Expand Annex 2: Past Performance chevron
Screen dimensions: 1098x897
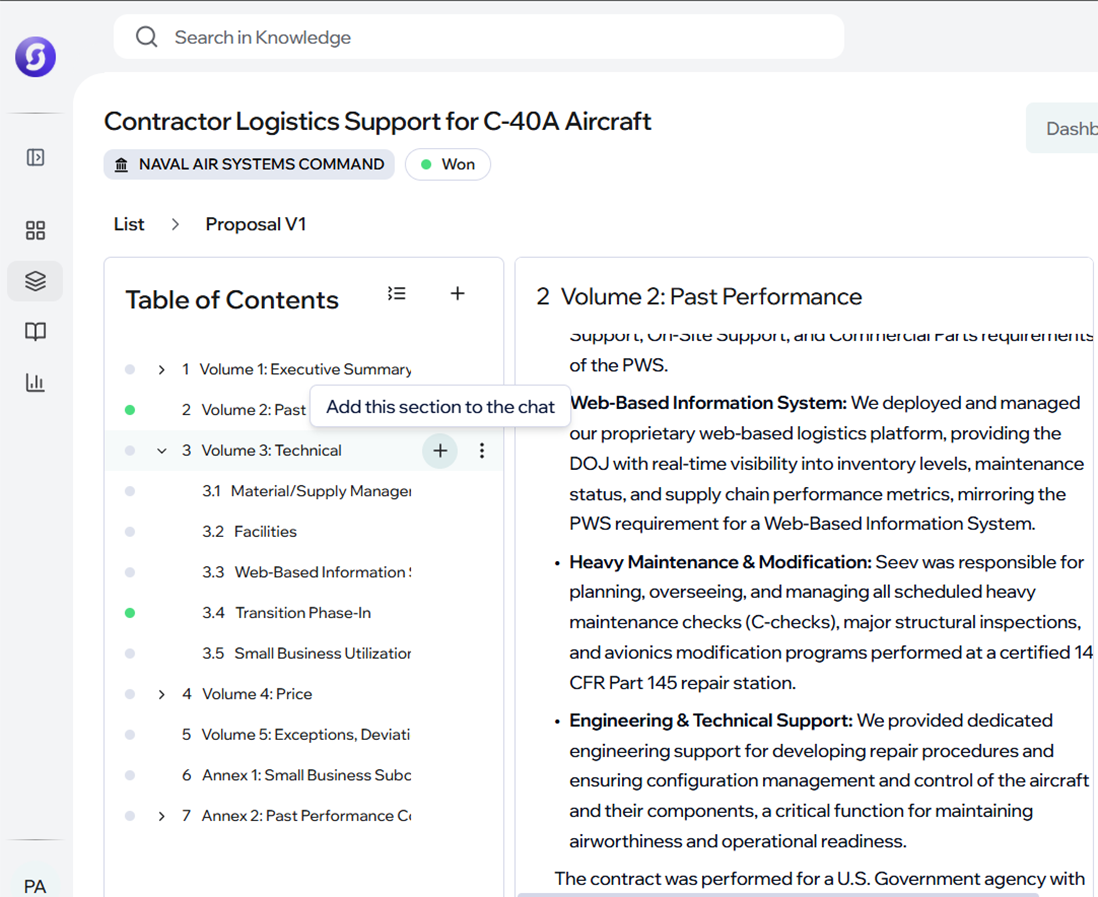click(162, 816)
